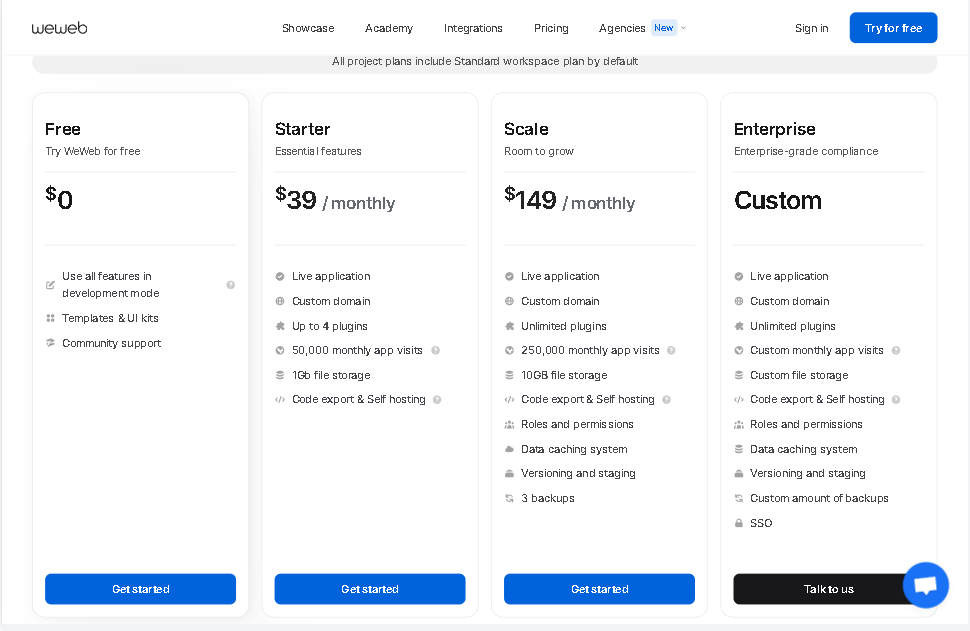Open the Showcase menu item
This screenshot has height=631, width=970.
(x=308, y=28)
